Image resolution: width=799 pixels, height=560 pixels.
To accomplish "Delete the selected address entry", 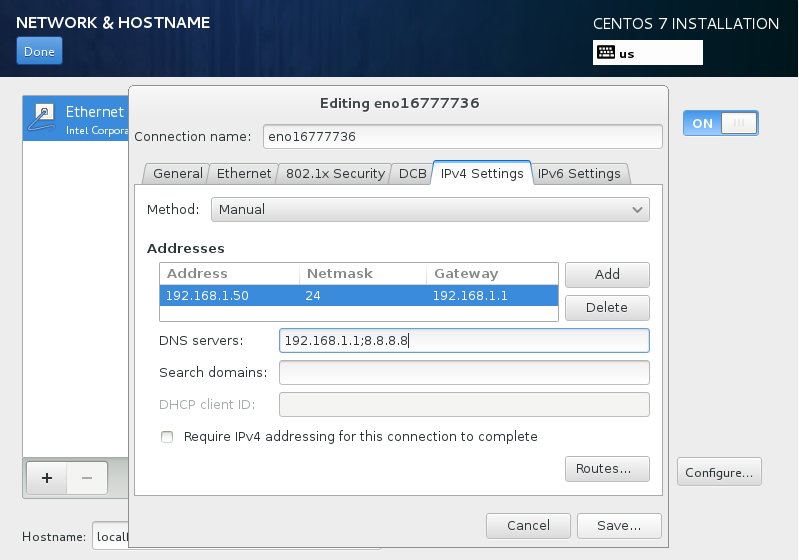I will click(607, 307).
